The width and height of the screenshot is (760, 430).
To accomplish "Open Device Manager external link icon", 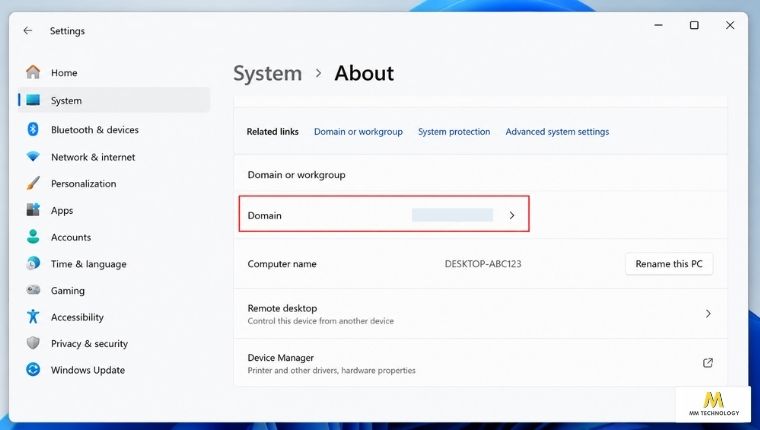I will (x=708, y=363).
